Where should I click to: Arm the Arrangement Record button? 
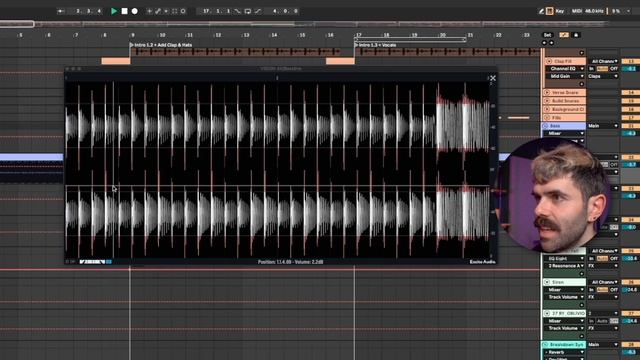(135, 11)
